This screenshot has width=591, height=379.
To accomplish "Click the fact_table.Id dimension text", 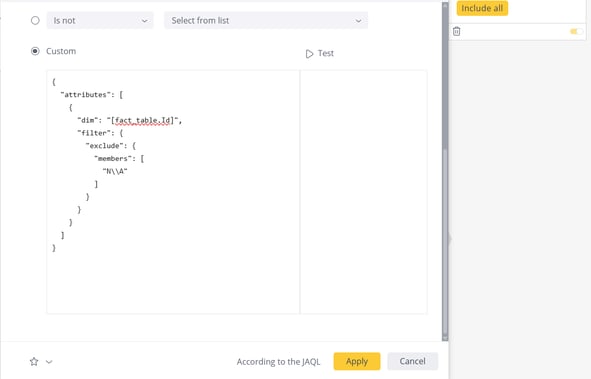I will [143, 120].
